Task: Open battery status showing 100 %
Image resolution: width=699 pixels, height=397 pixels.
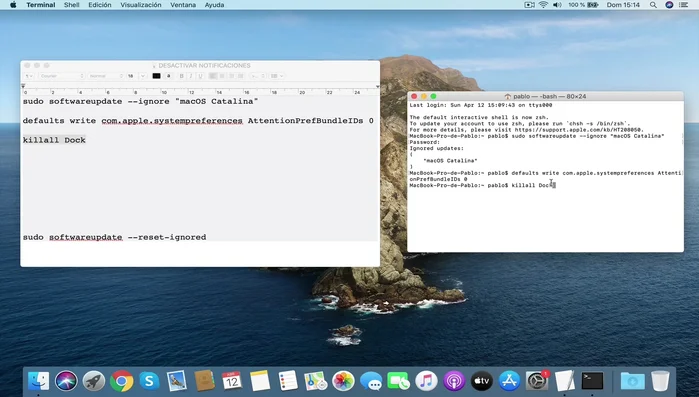Action: [583, 5]
